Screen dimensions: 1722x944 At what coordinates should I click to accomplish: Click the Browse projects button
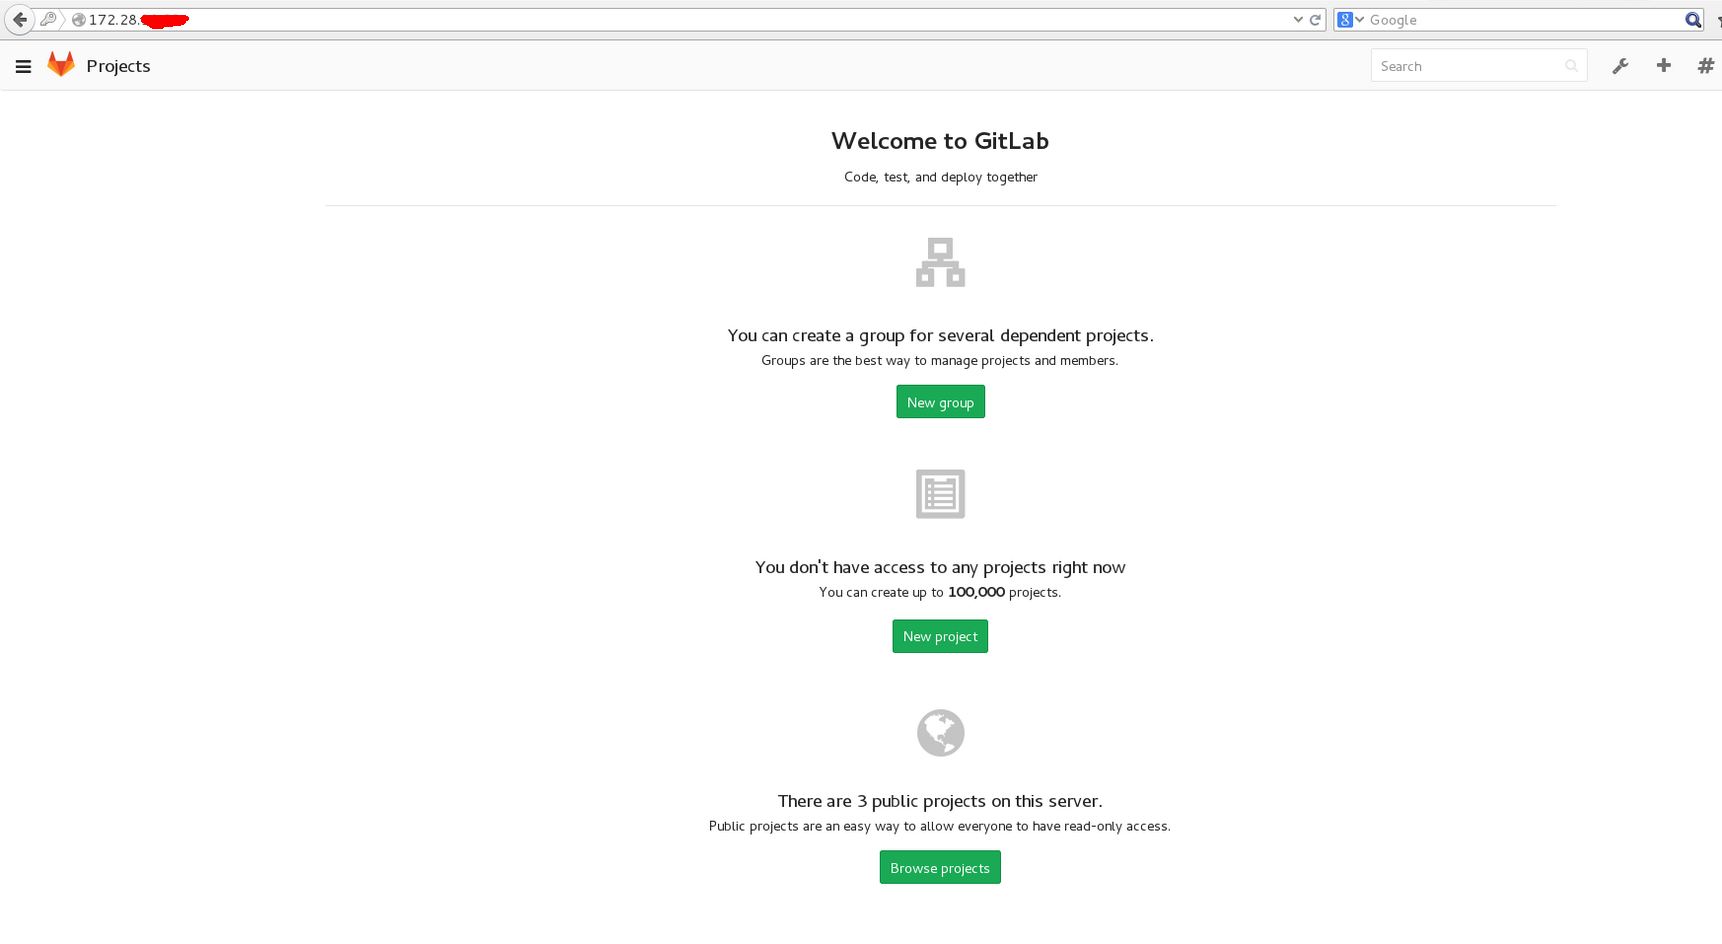940,868
